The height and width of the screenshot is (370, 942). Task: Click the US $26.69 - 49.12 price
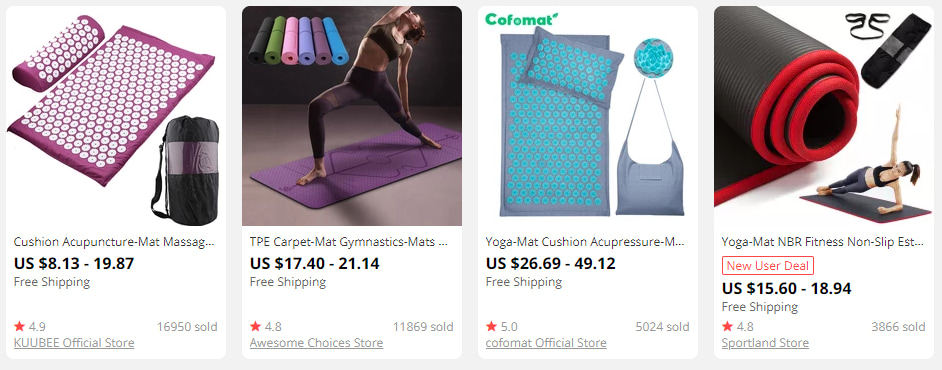tap(550, 264)
